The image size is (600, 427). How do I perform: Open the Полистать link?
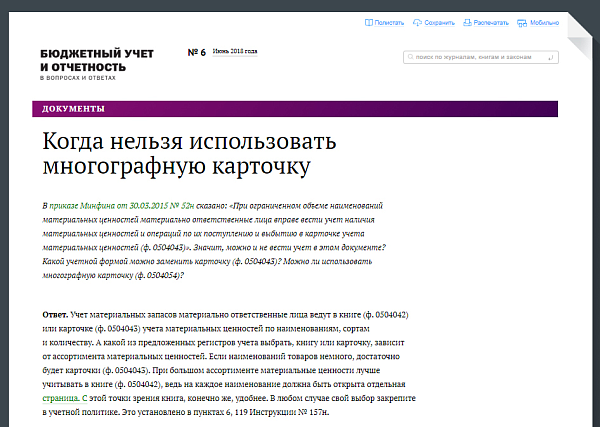coord(389,23)
